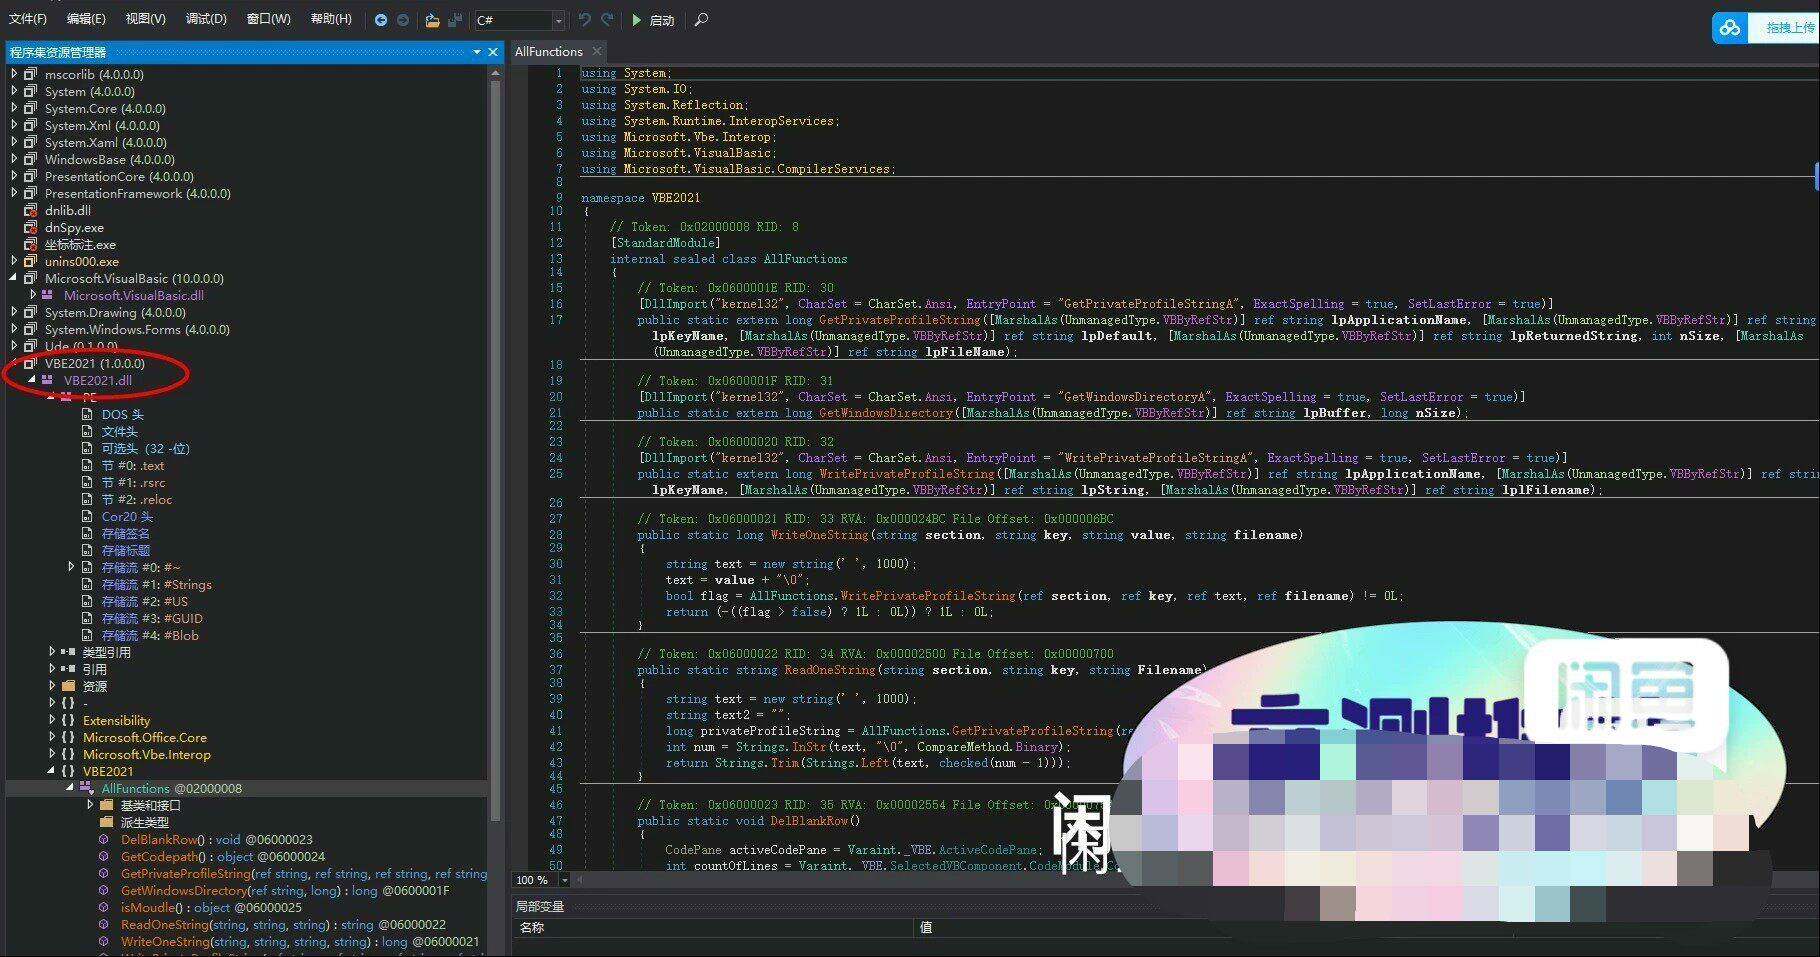Click the DOS 头 document icon
The height and width of the screenshot is (957, 1820).
pyautogui.click(x=88, y=414)
